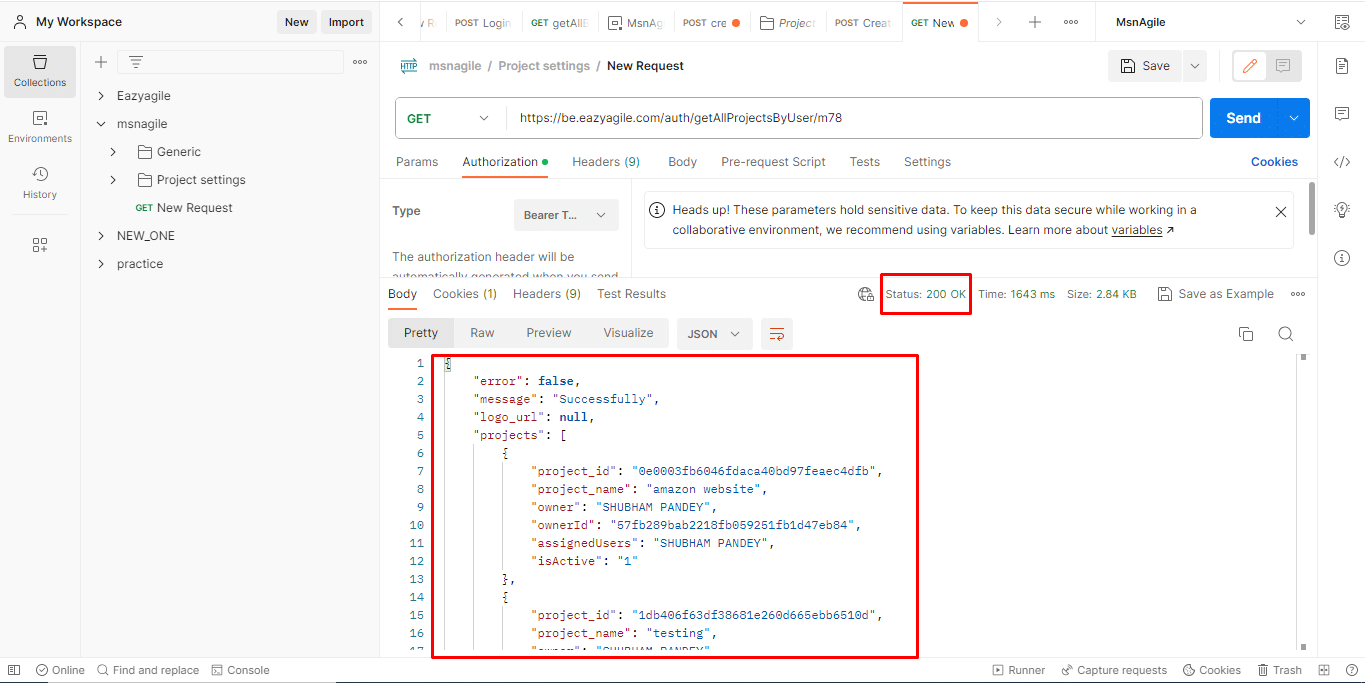The height and width of the screenshot is (683, 1365).
Task: Switch to the Params tab
Action: coord(417,162)
